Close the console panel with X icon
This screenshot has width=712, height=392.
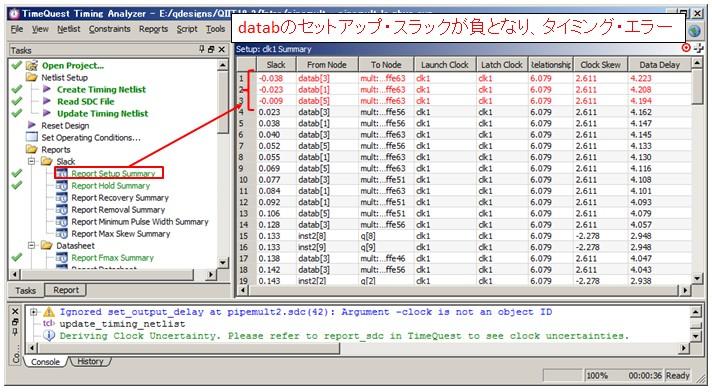point(15,311)
